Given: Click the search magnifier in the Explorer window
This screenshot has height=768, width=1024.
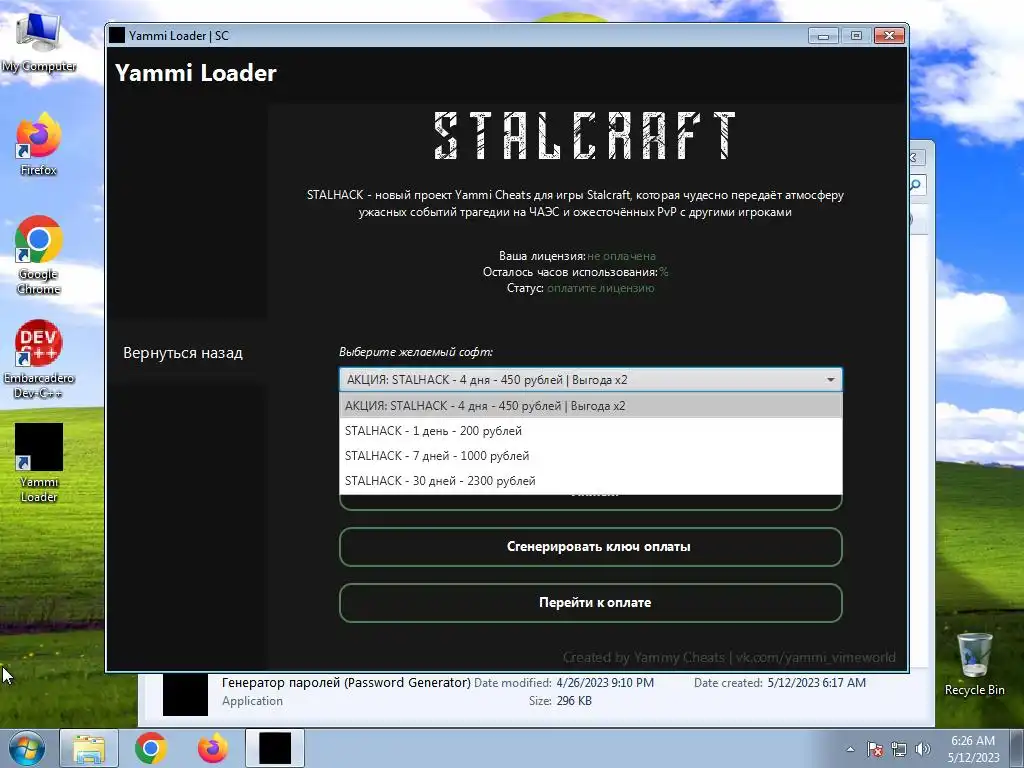Looking at the screenshot, I should [x=916, y=185].
